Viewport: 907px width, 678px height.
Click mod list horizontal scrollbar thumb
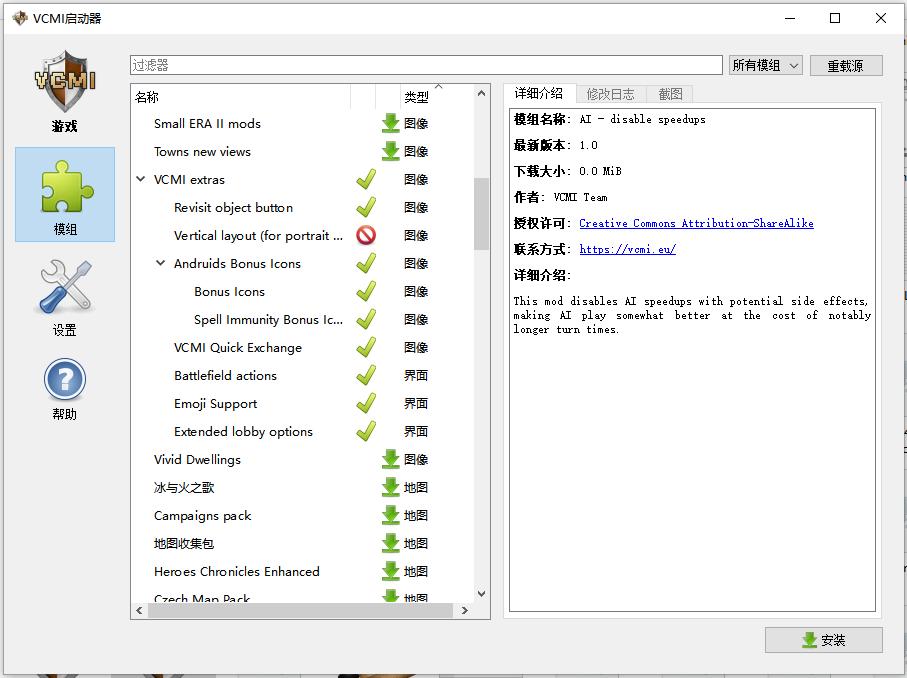(301, 610)
